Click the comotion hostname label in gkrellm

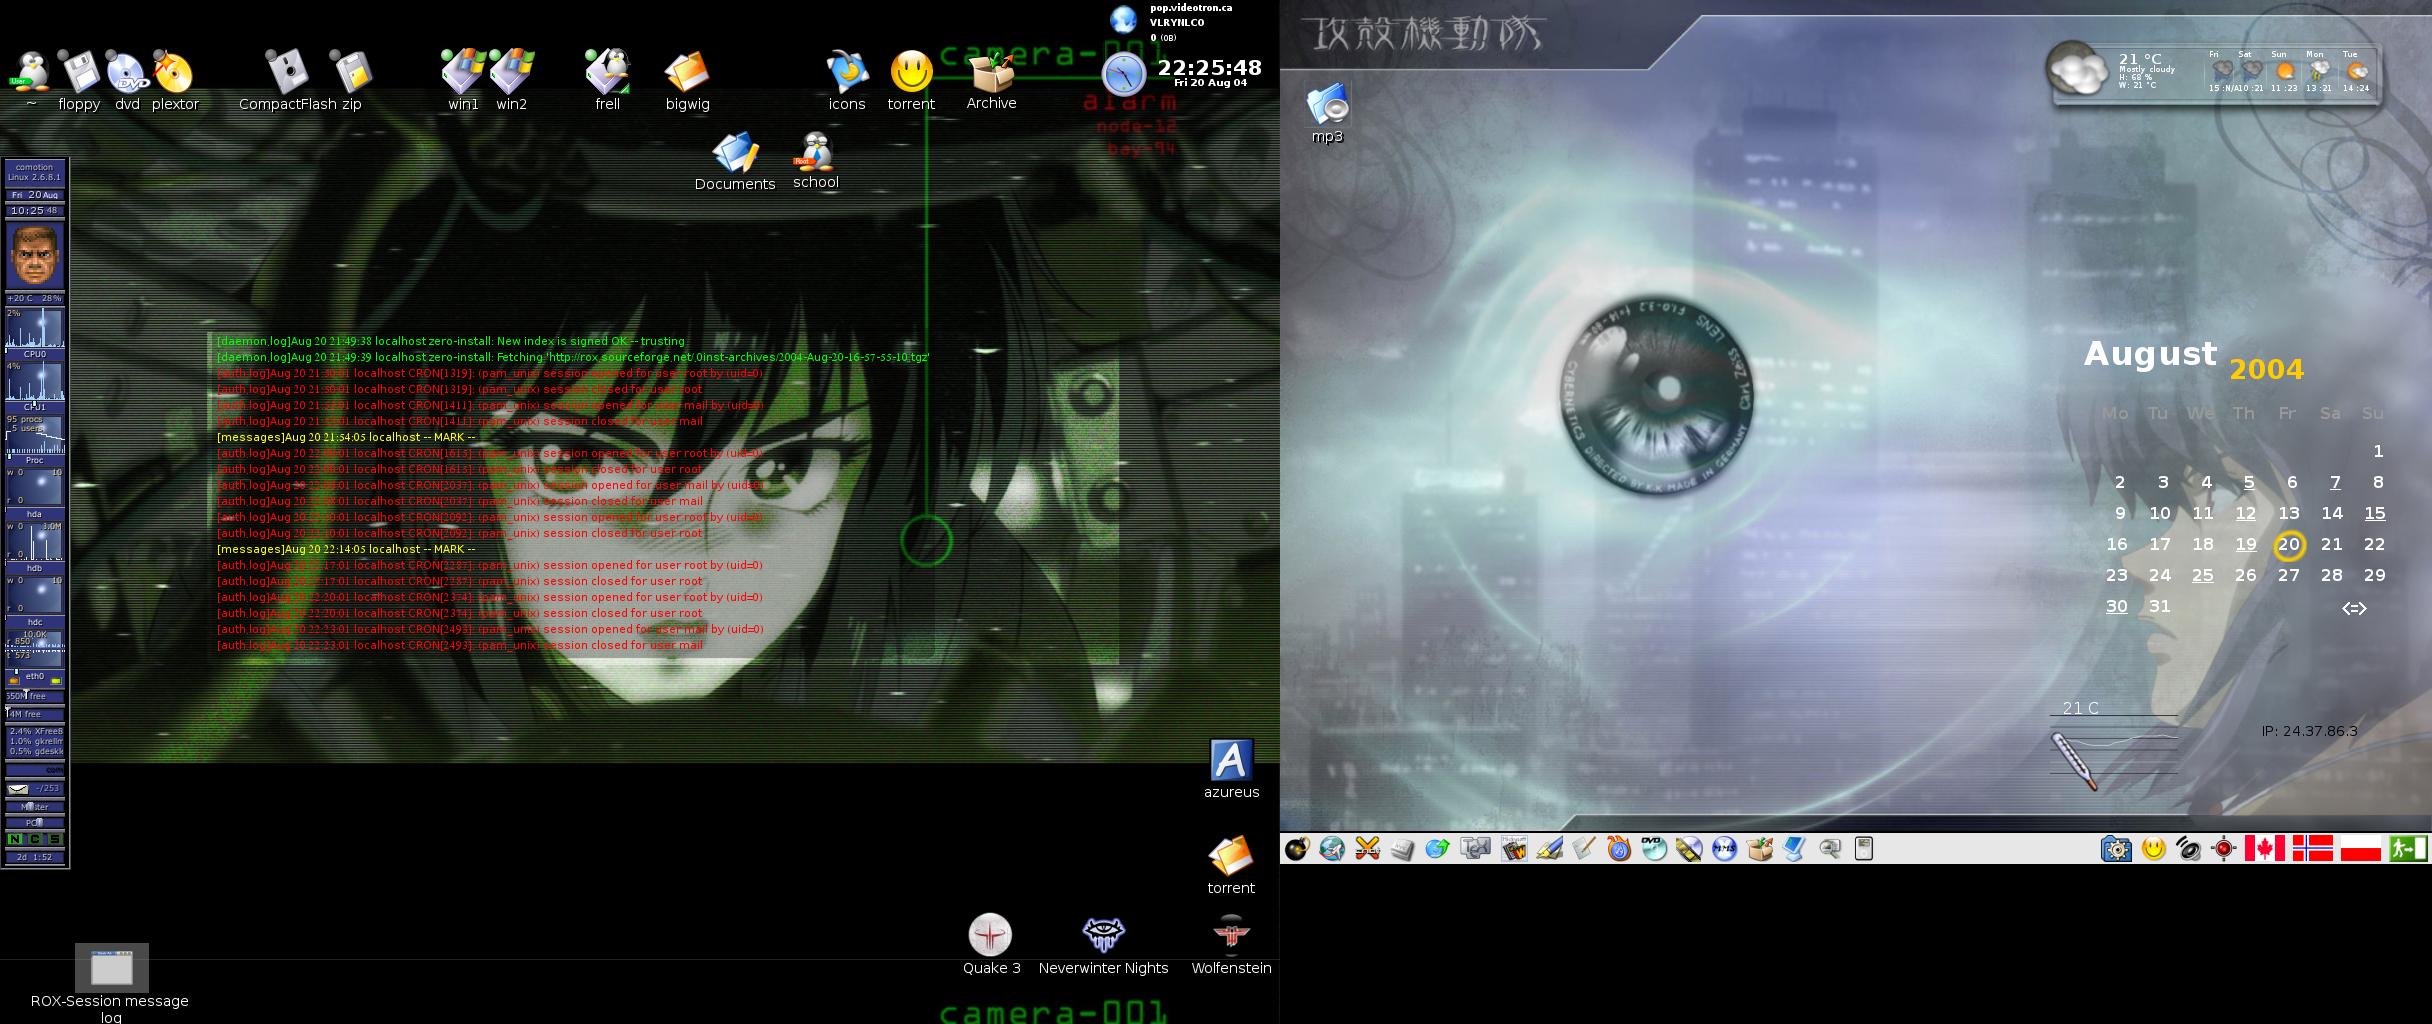tap(35, 167)
